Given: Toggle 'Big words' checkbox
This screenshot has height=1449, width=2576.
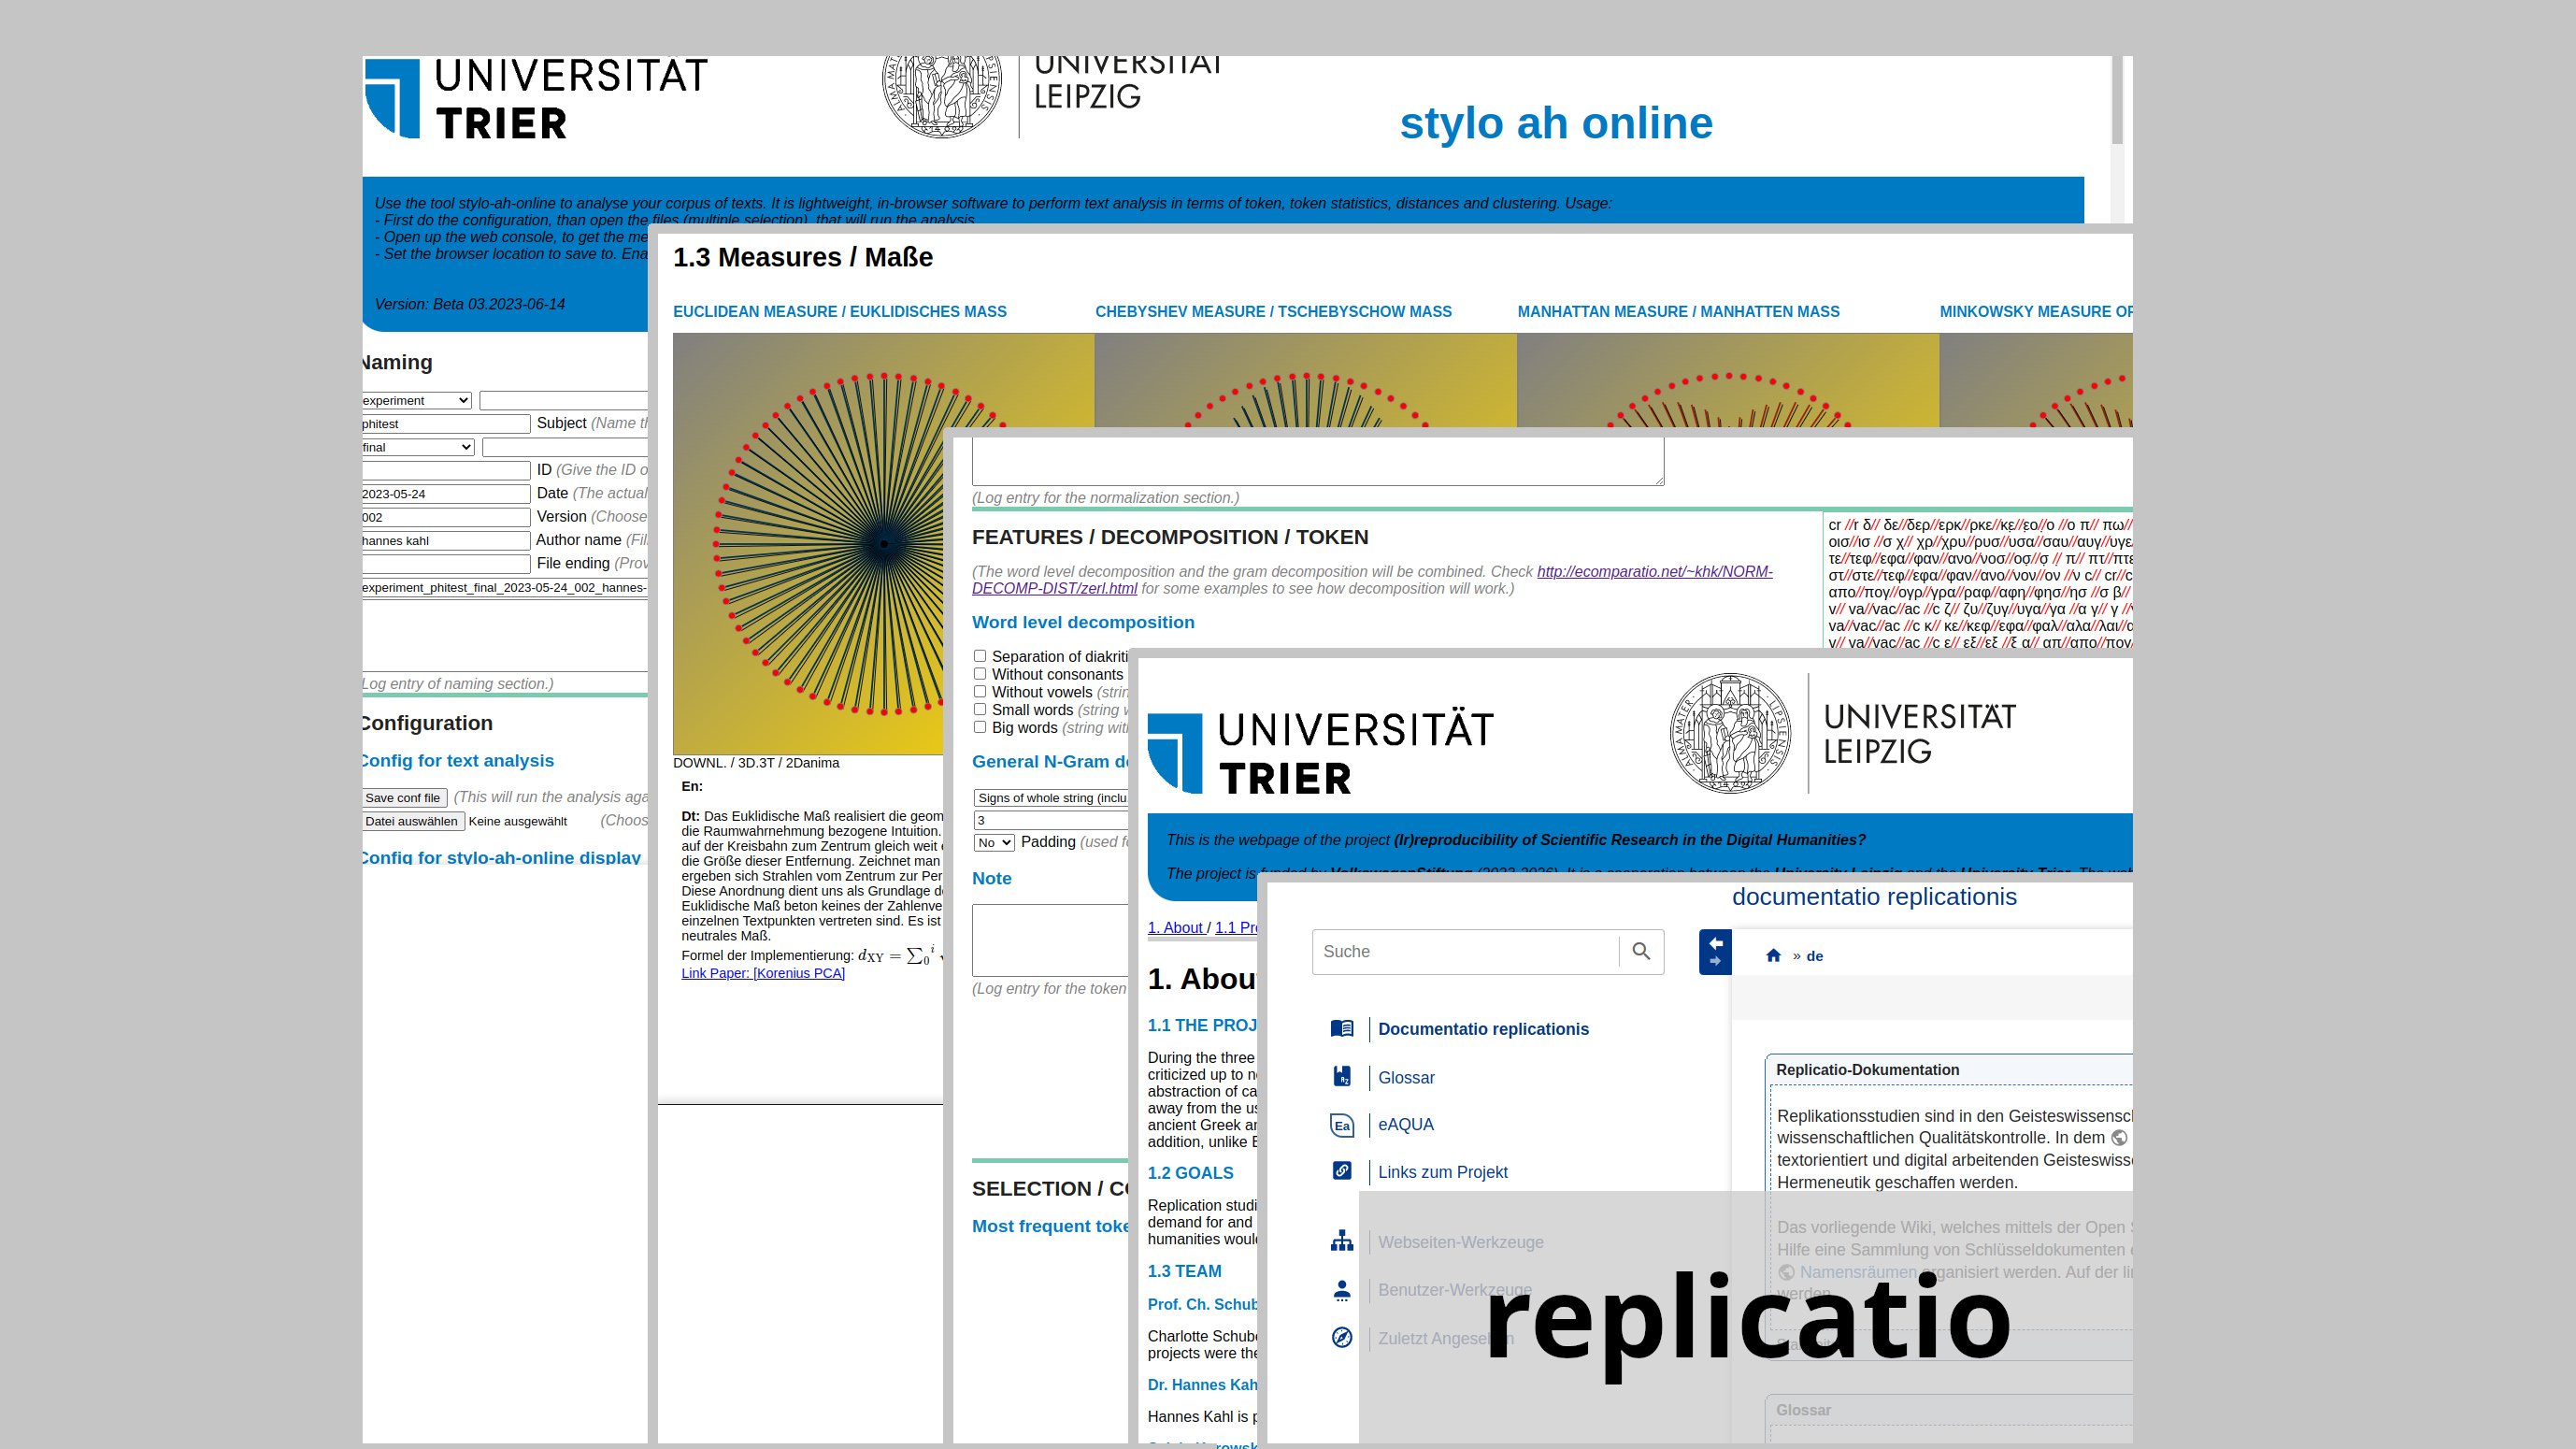Looking at the screenshot, I should point(980,728).
